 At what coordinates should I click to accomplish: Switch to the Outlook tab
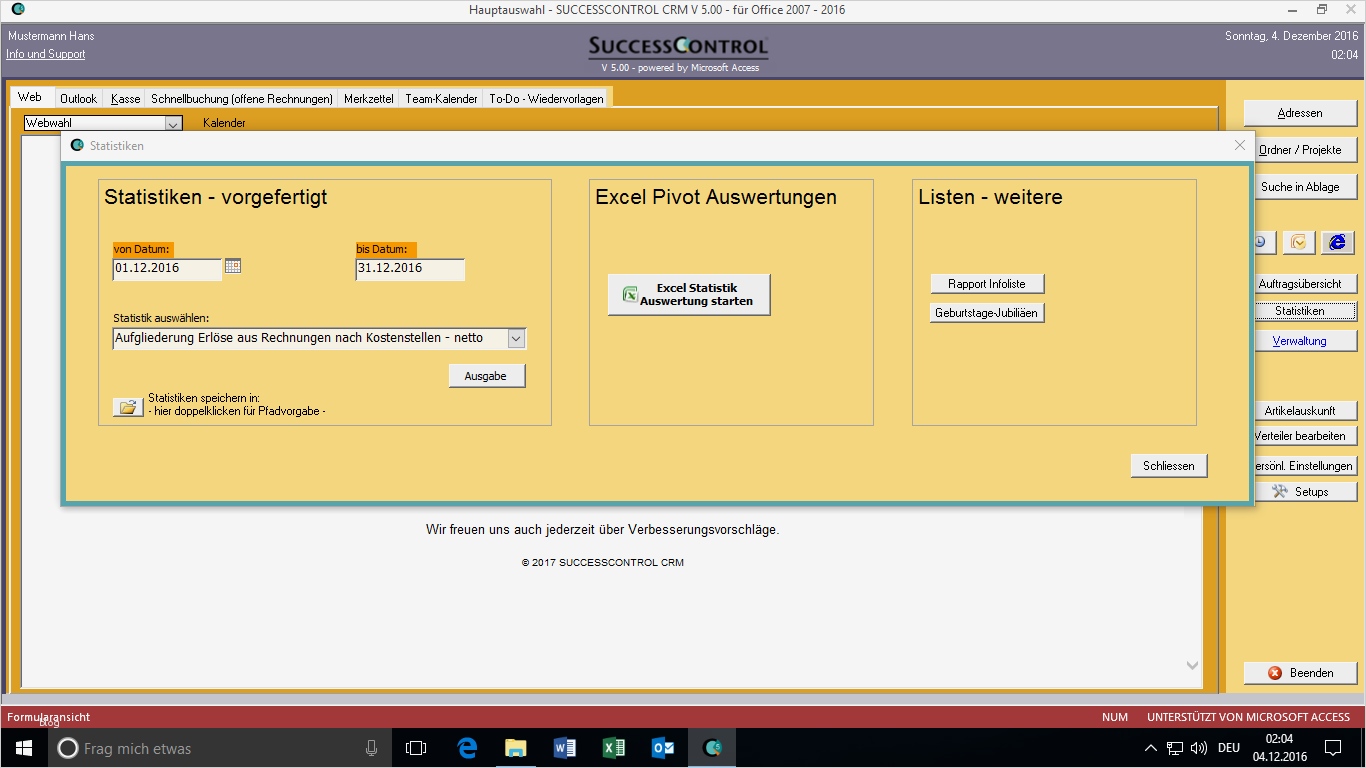tap(78, 99)
